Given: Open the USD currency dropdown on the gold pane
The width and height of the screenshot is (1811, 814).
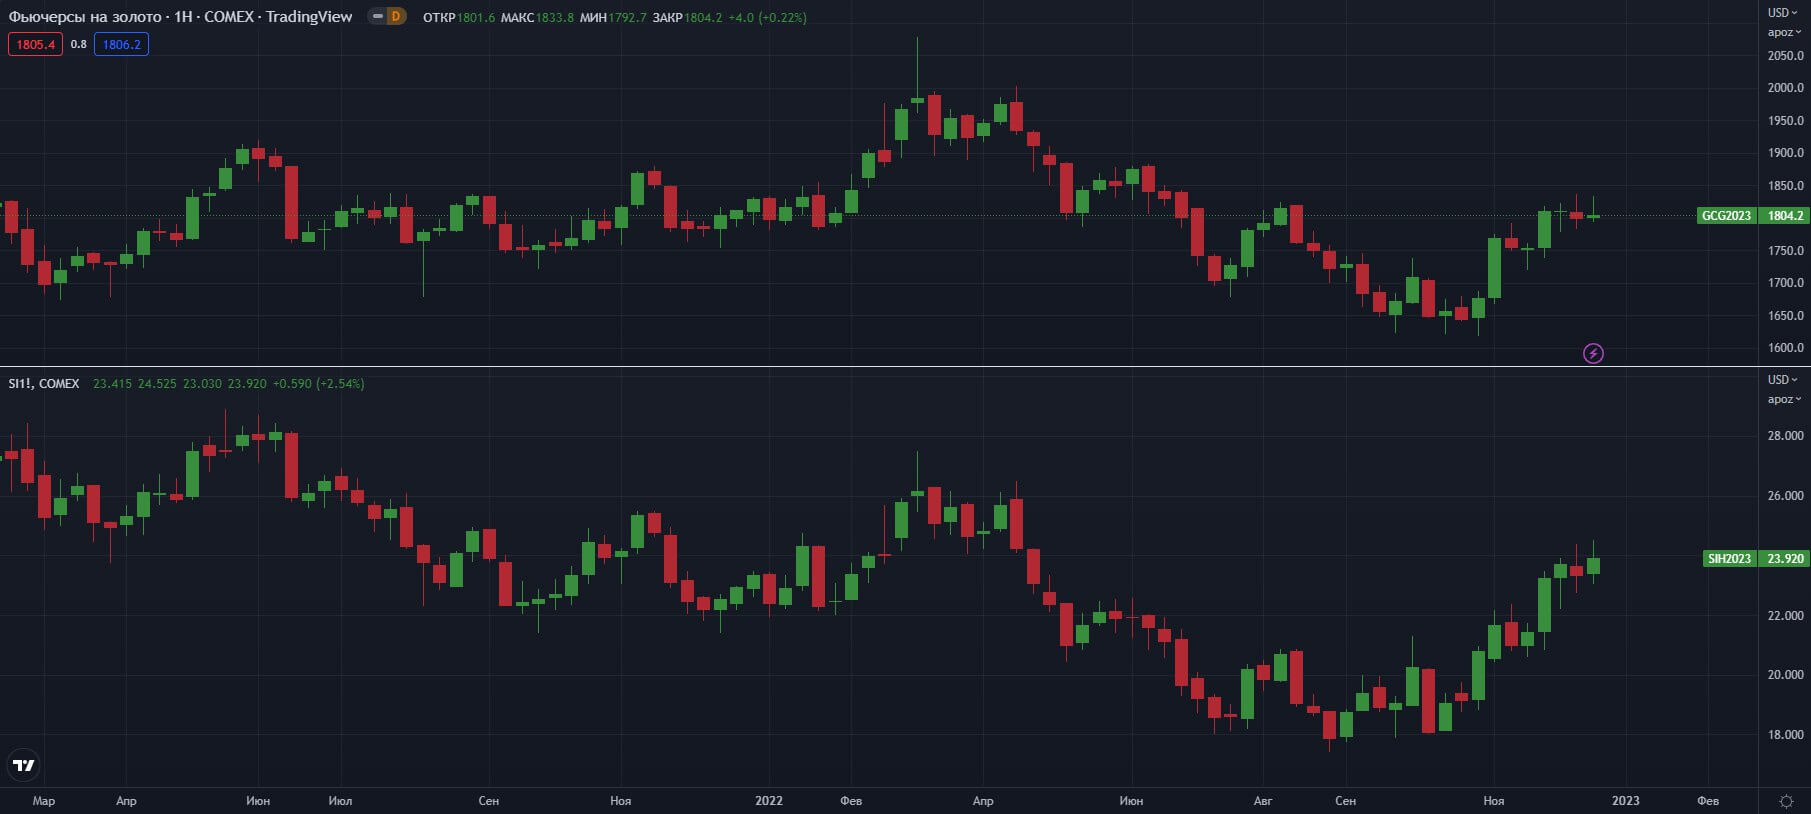Looking at the screenshot, I should 1783,13.
